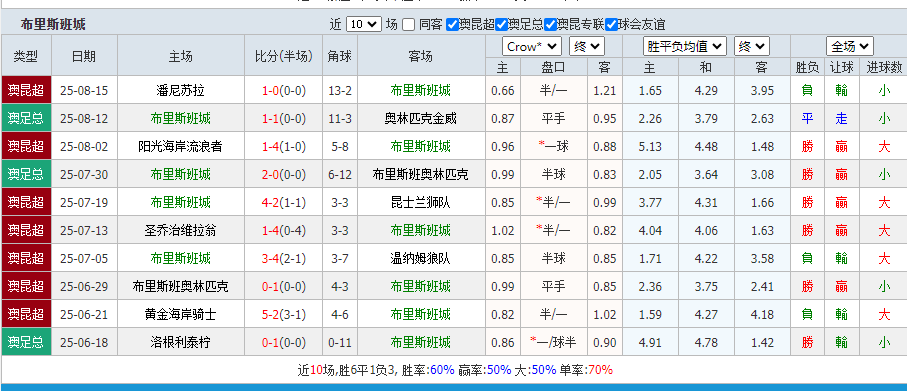Click the *一球 handicap on 25-08-02
This screenshot has width=907, height=391.
[x=554, y=147]
